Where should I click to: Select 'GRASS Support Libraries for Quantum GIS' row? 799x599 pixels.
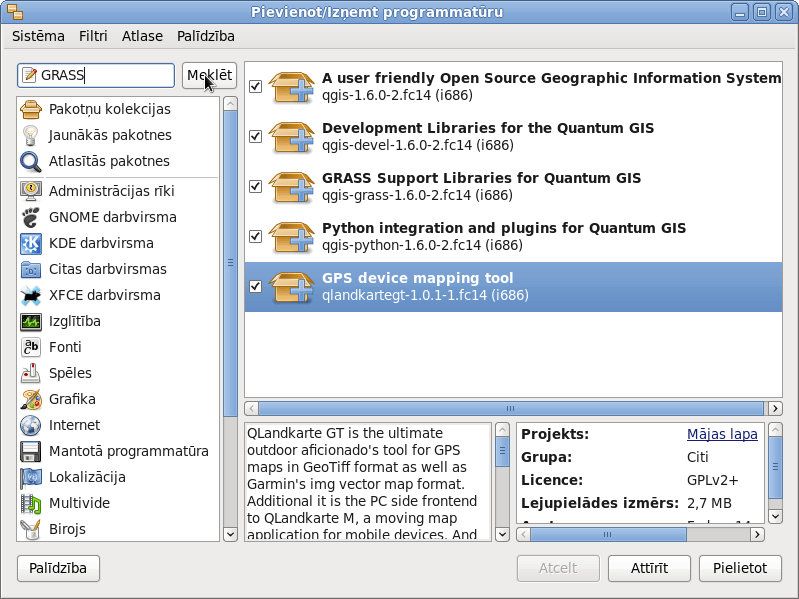pyautogui.click(x=513, y=186)
